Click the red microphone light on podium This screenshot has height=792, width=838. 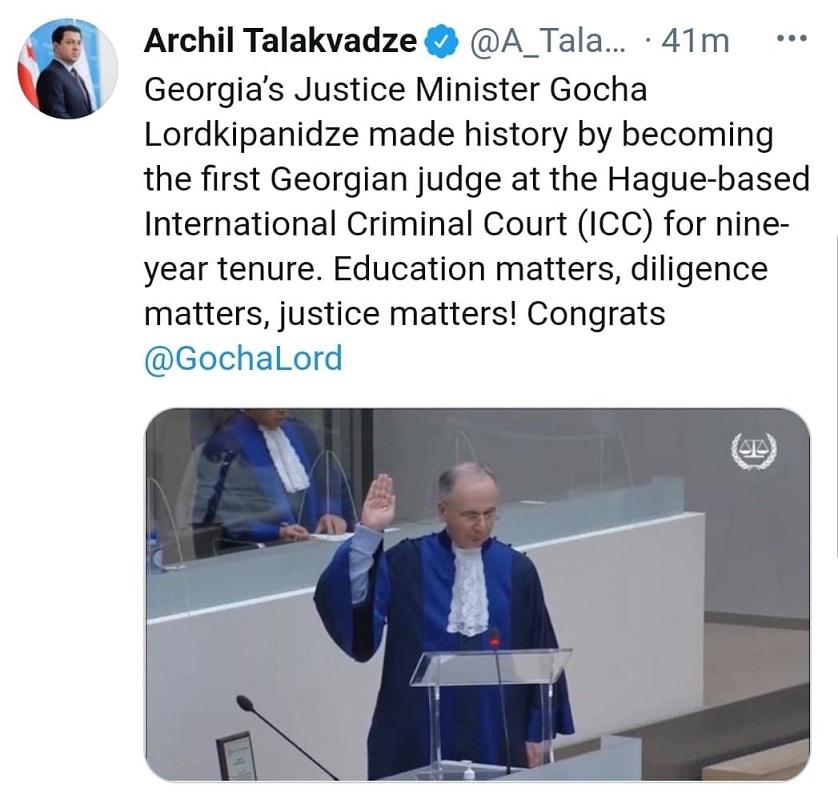coord(494,639)
